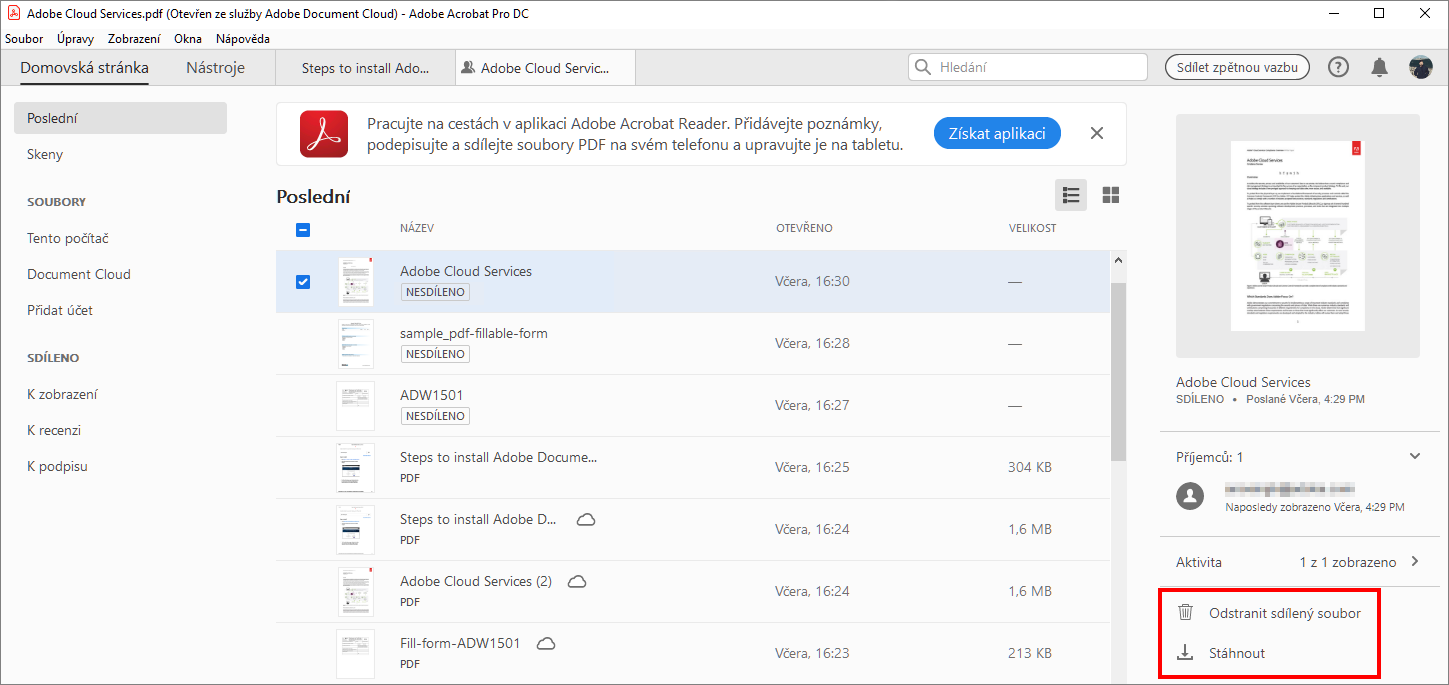Open the help question mark icon

(x=1338, y=68)
